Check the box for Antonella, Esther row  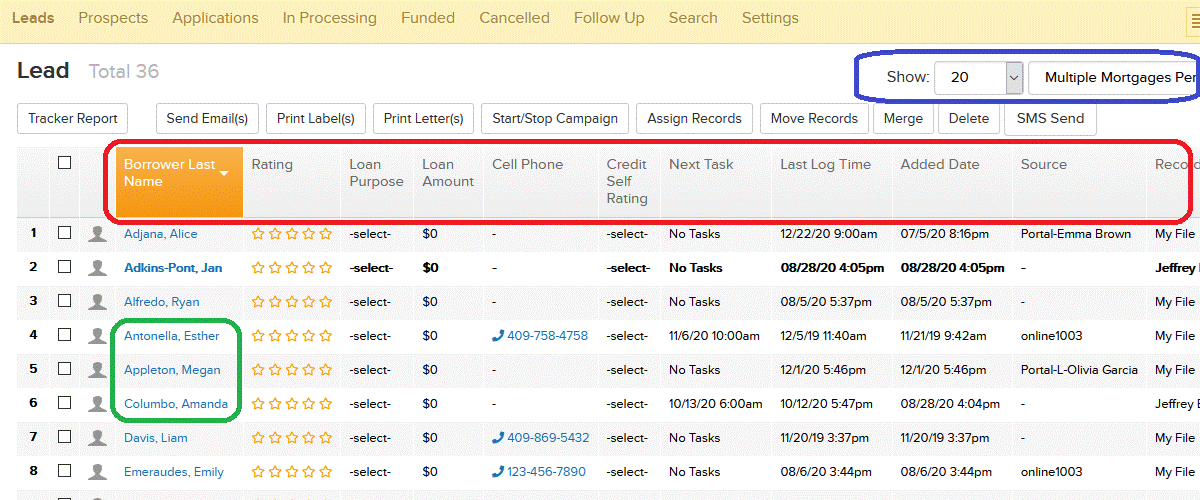point(65,335)
